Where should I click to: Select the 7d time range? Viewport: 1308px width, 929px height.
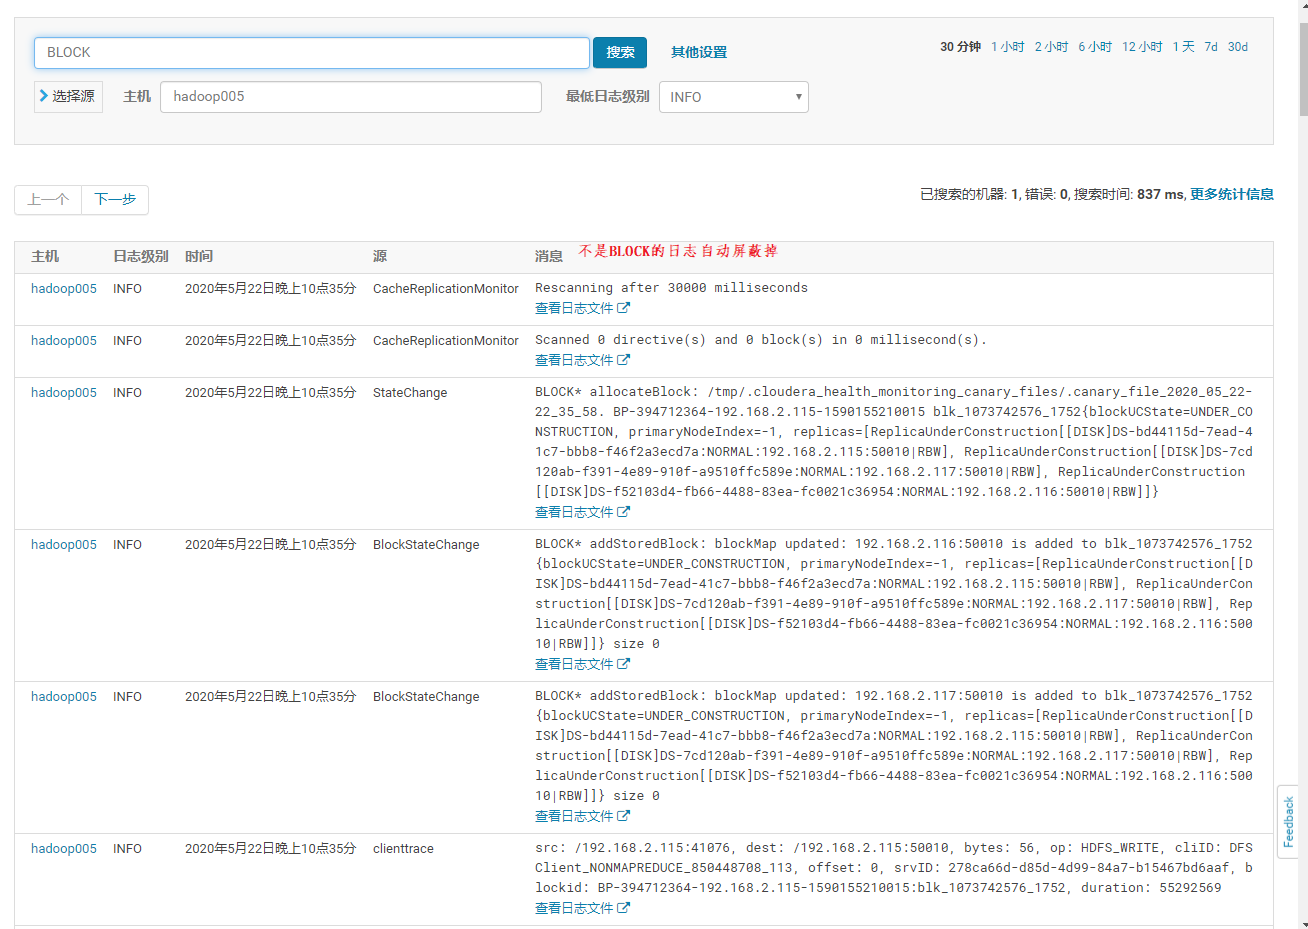tap(1211, 47)
